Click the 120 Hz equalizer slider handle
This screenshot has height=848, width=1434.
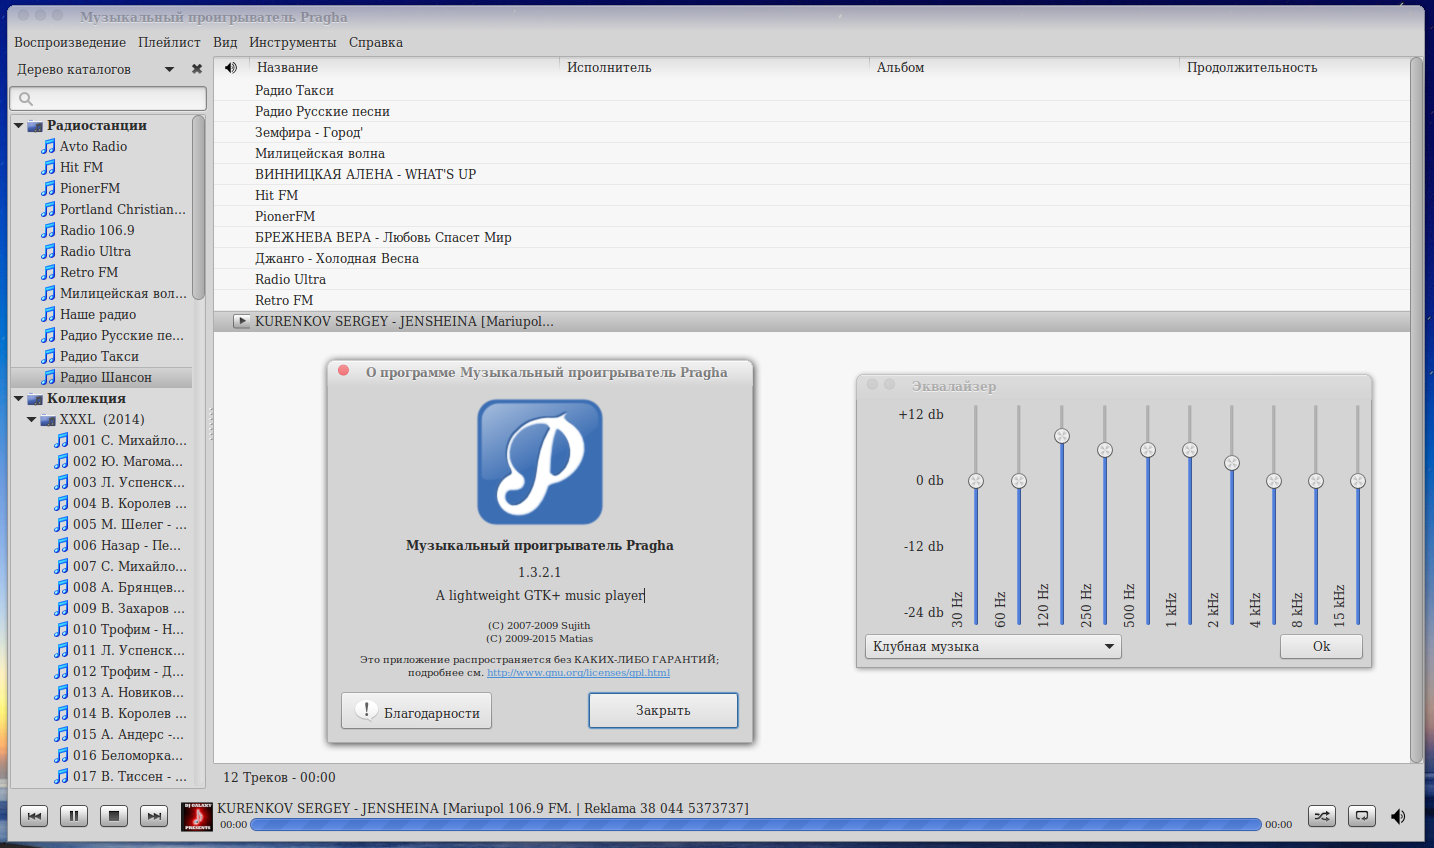point(1062,436)
